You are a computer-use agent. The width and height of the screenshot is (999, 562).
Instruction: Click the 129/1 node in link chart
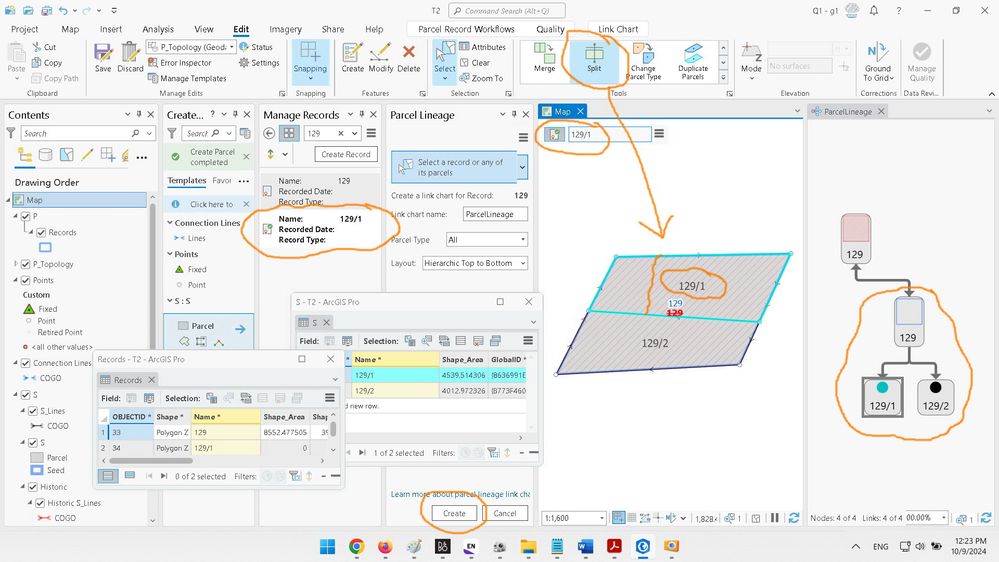[882, 397]
